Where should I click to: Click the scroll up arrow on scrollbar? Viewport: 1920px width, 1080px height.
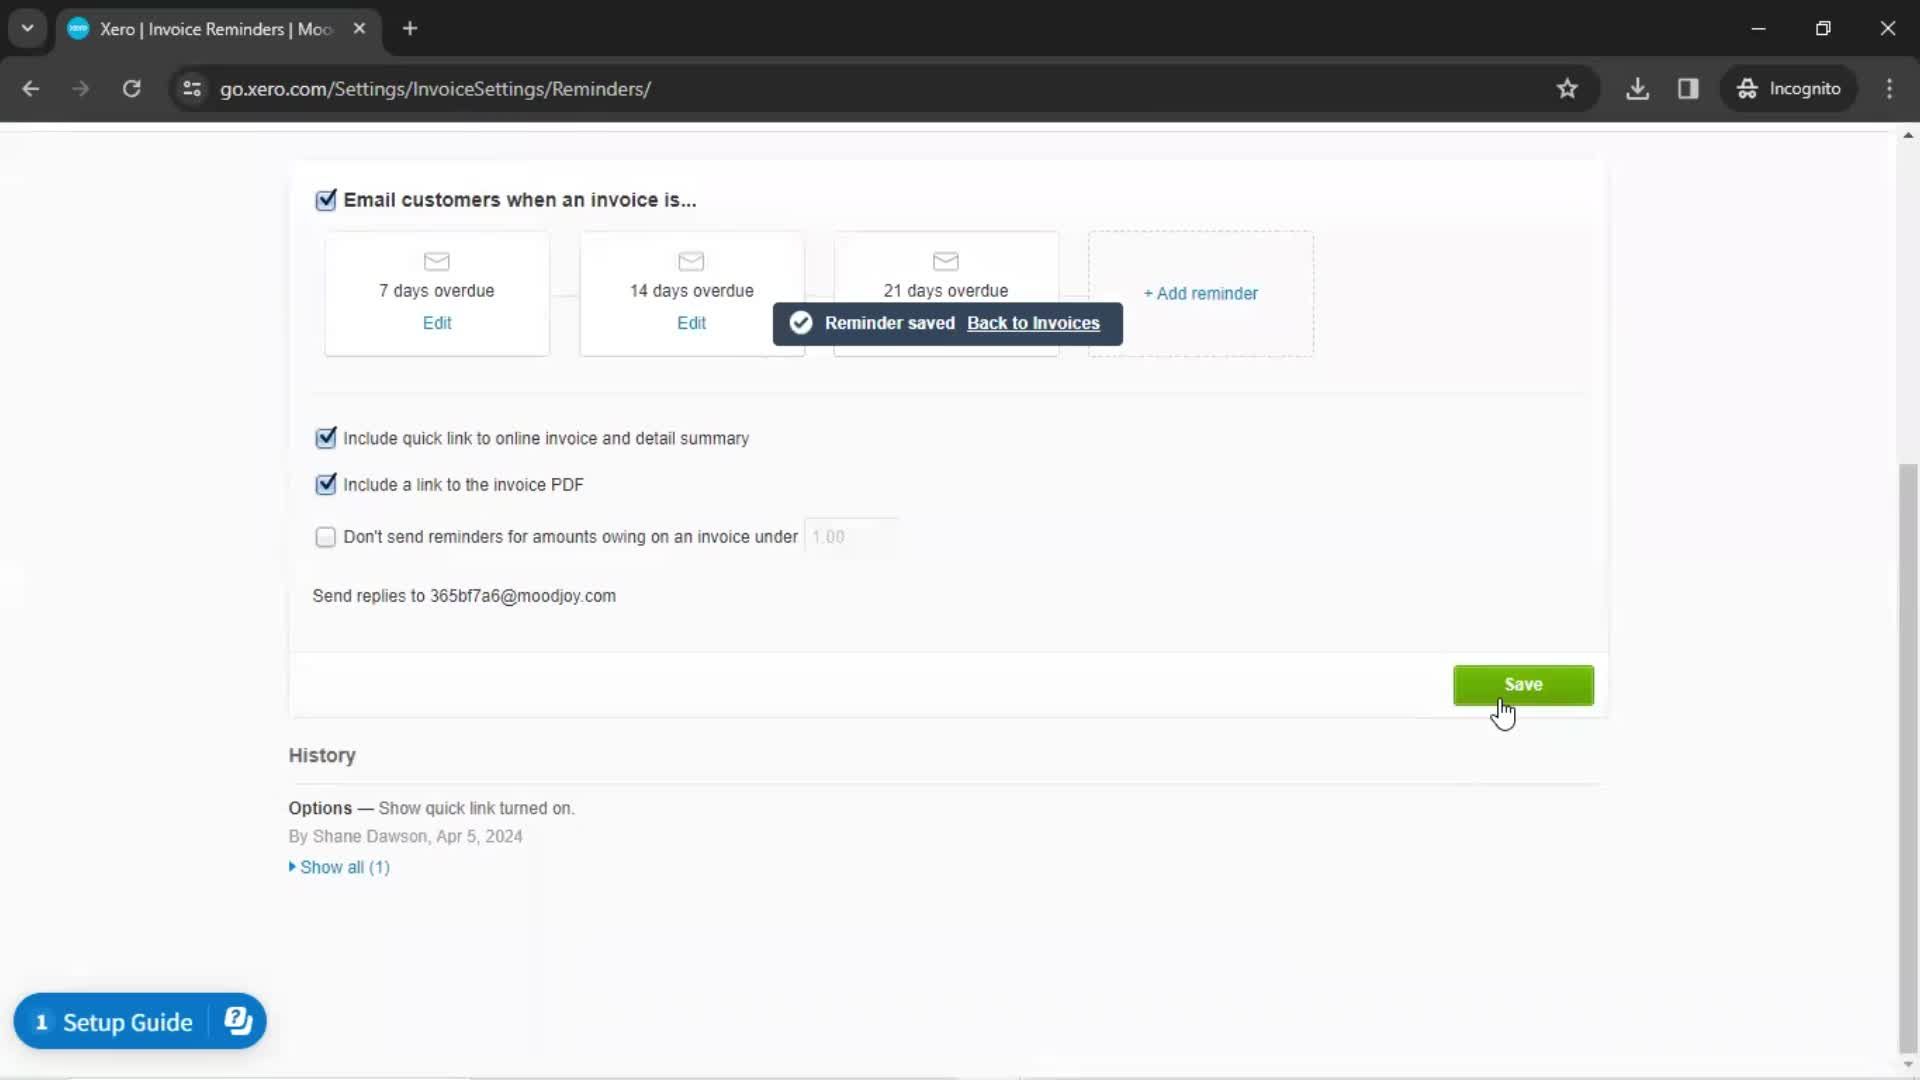click(1908, 135)
